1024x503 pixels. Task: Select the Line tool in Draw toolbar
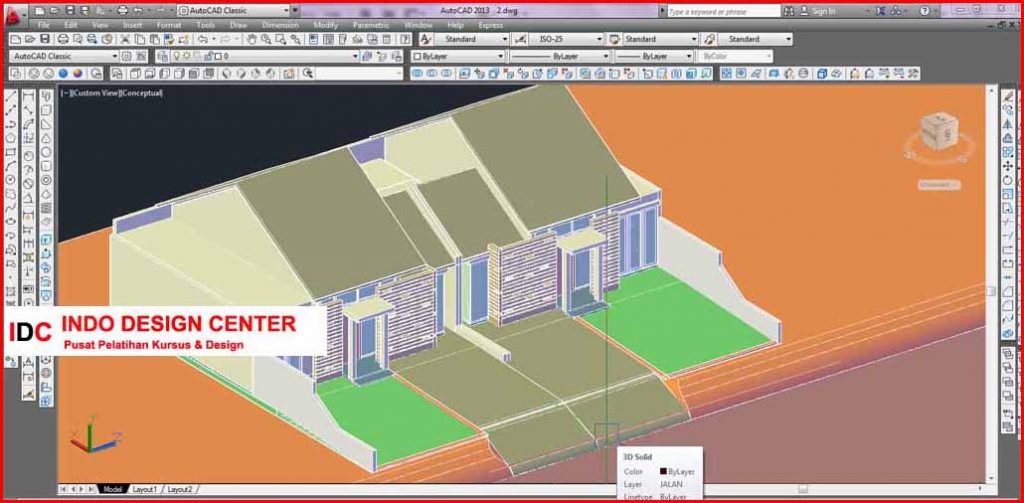10,97
